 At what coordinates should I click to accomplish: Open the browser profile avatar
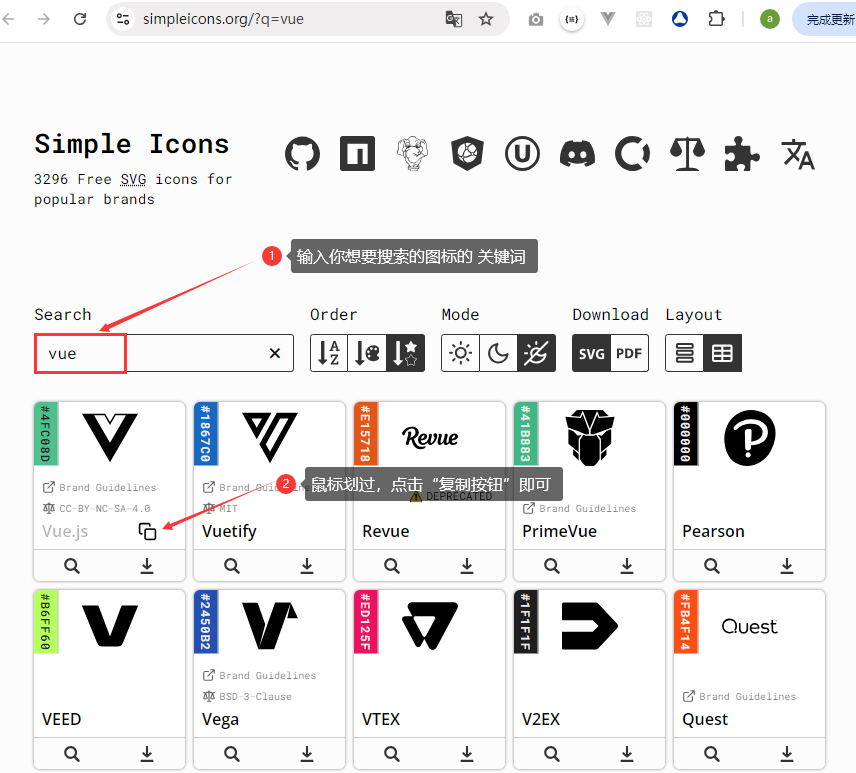click(x=770, y=19)
